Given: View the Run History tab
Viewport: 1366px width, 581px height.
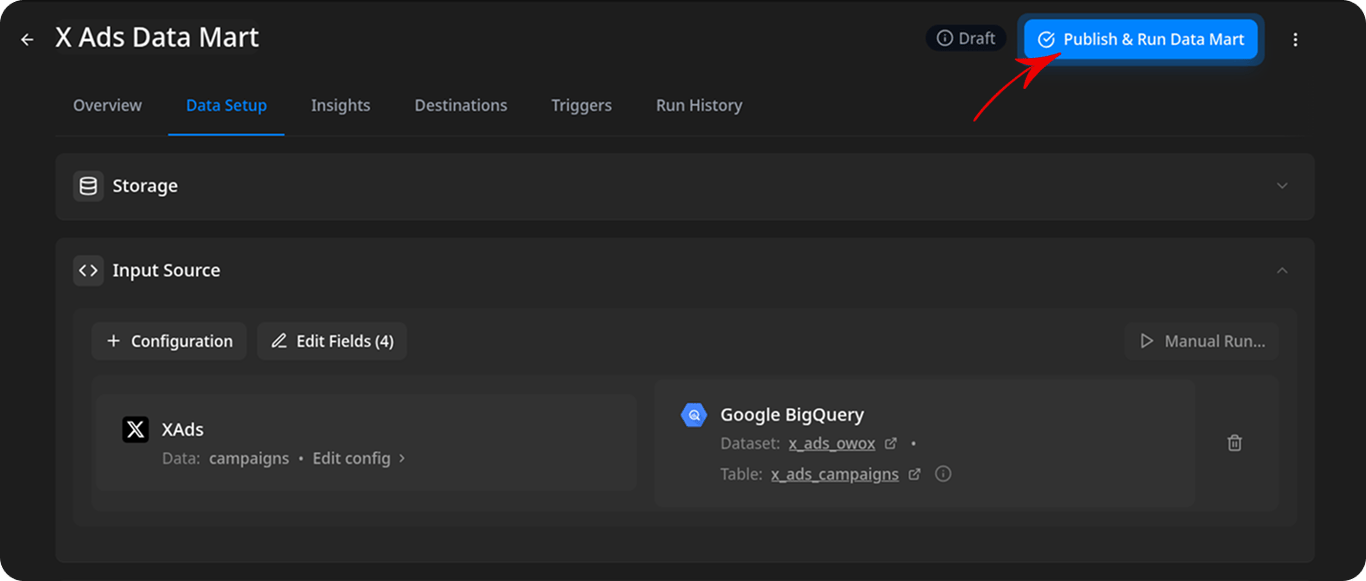Looking at the screenshot, I should click(x=699, y=105).
